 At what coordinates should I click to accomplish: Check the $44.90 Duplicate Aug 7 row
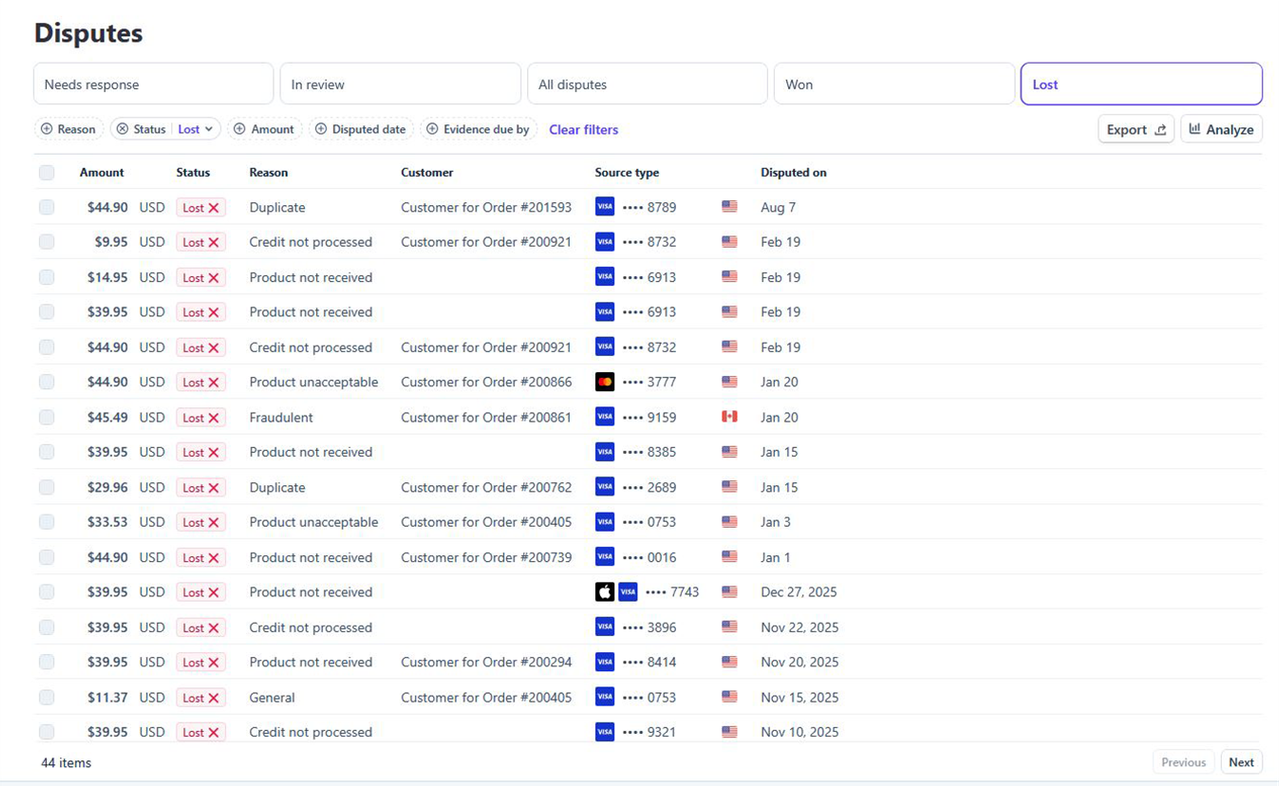point(47,207)
